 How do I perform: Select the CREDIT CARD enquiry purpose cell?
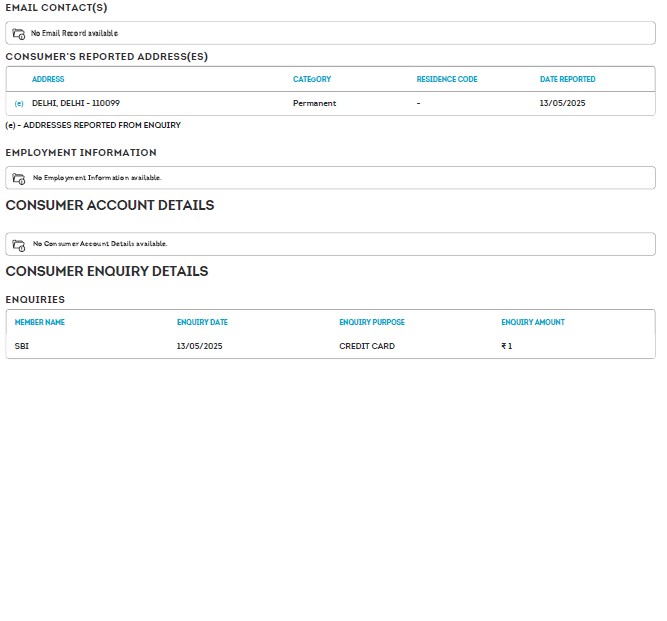click(x=367, y=346)
